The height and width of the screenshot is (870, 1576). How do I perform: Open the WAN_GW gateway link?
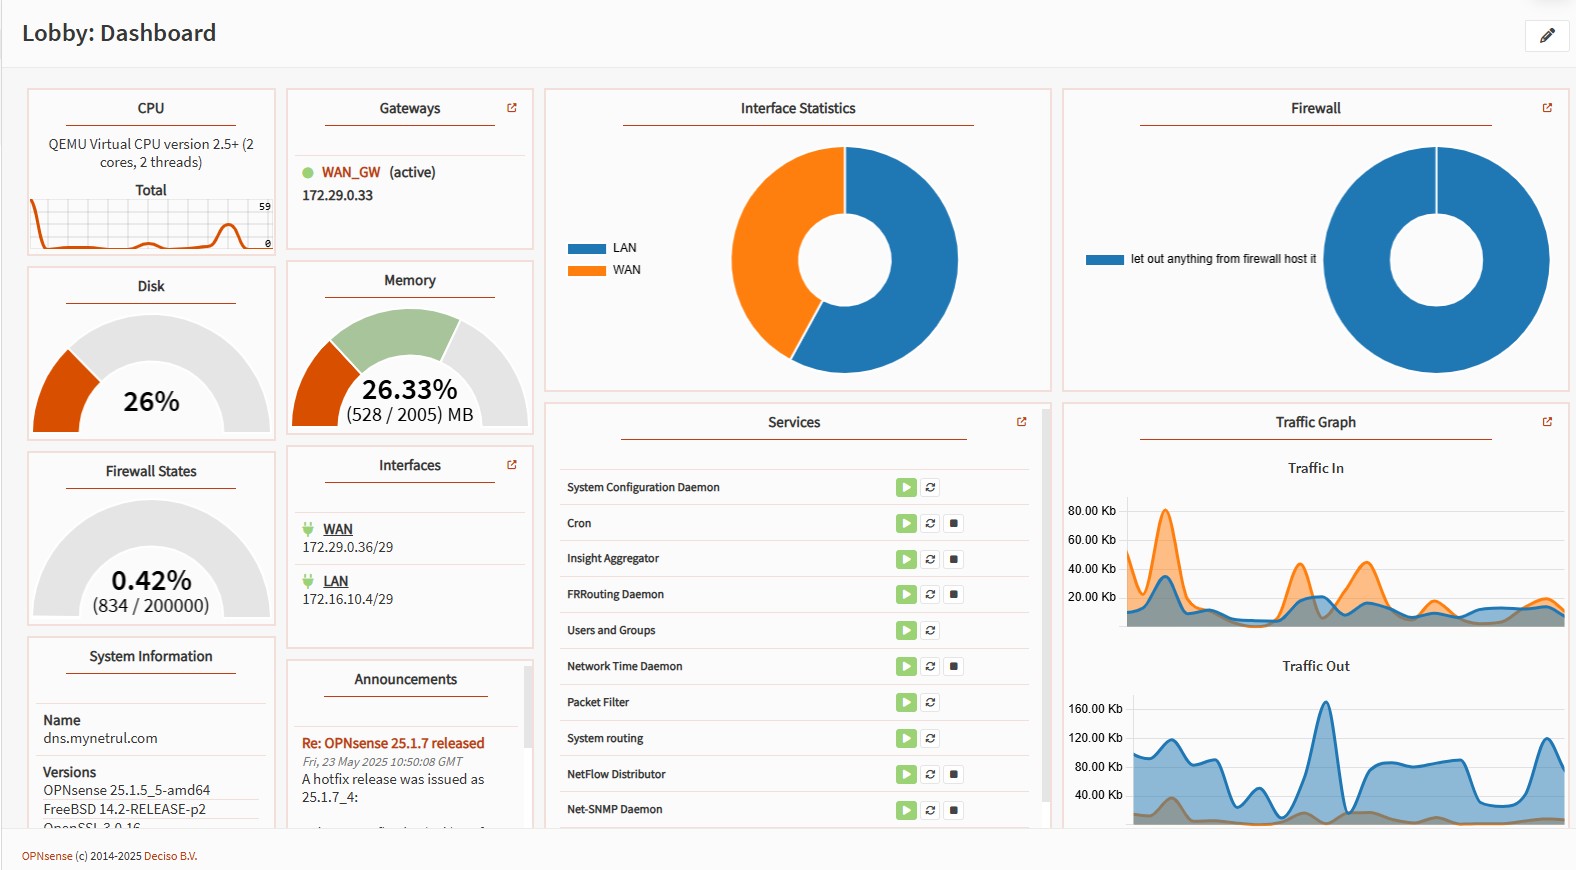click(351, 172)
